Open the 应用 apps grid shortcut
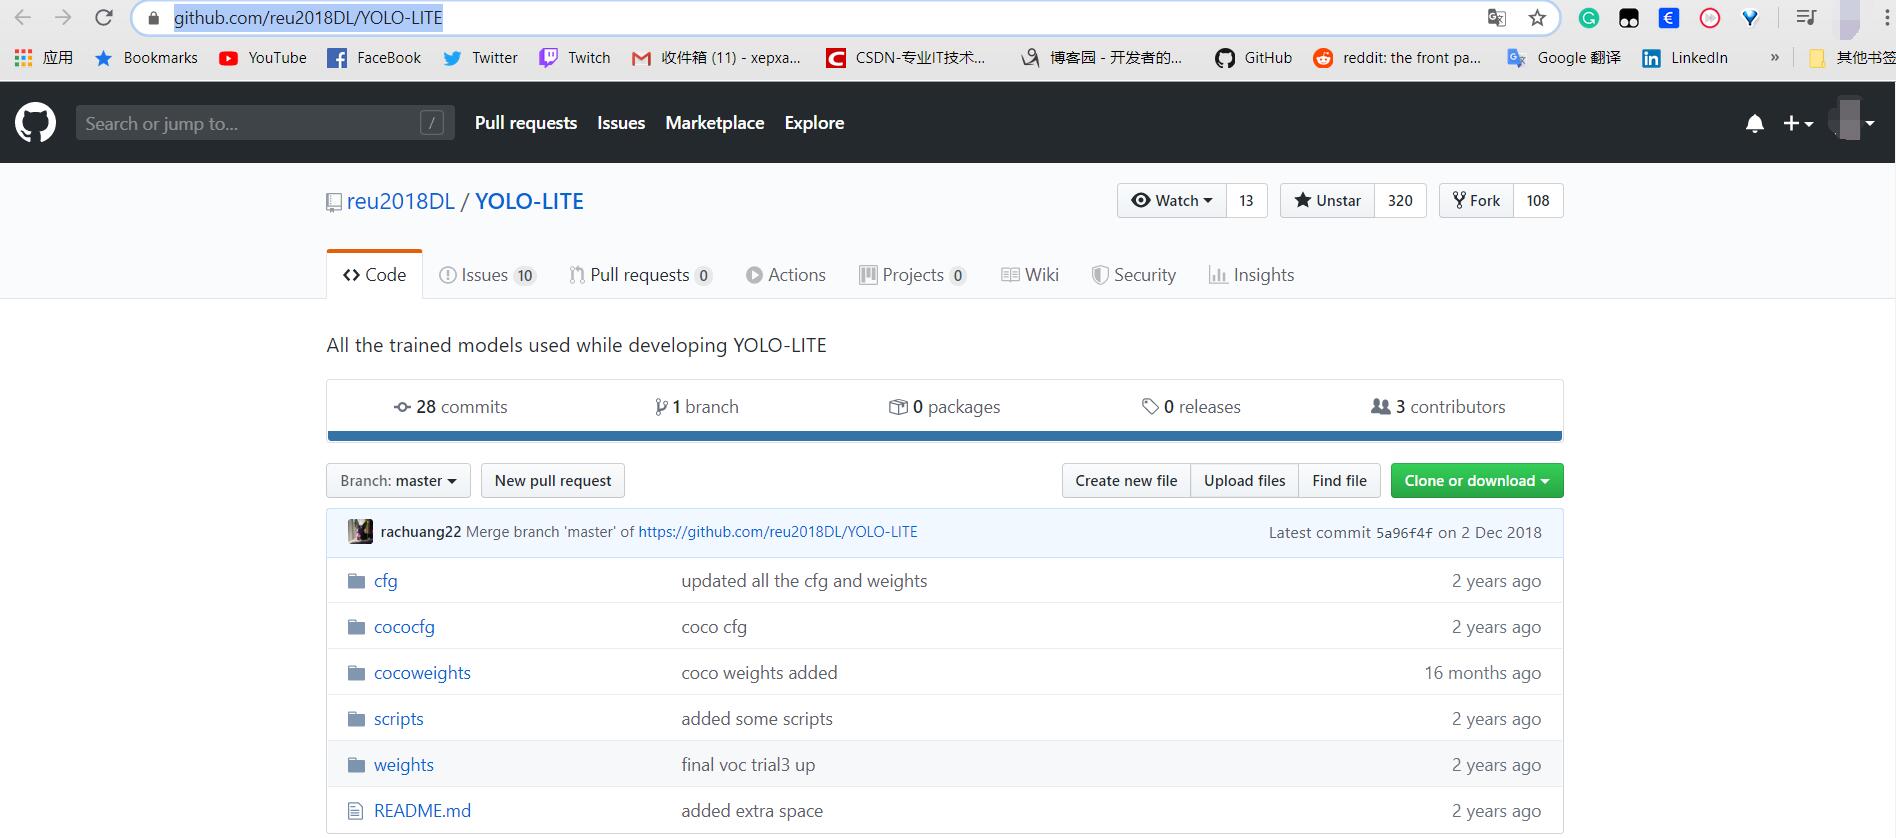Image resolution: width=1896 pixels, height=838 pixels. pos(44,58)
